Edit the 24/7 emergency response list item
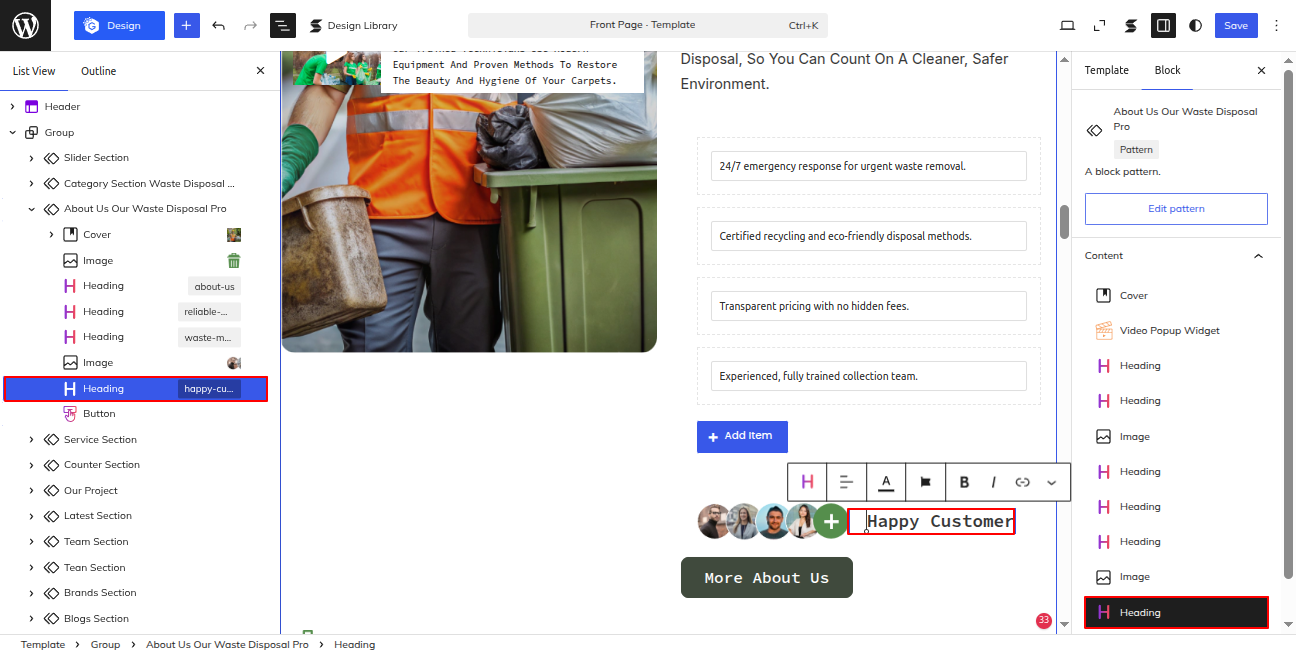1296x654 pixels. pyautogui.click(x=869, y=166)
